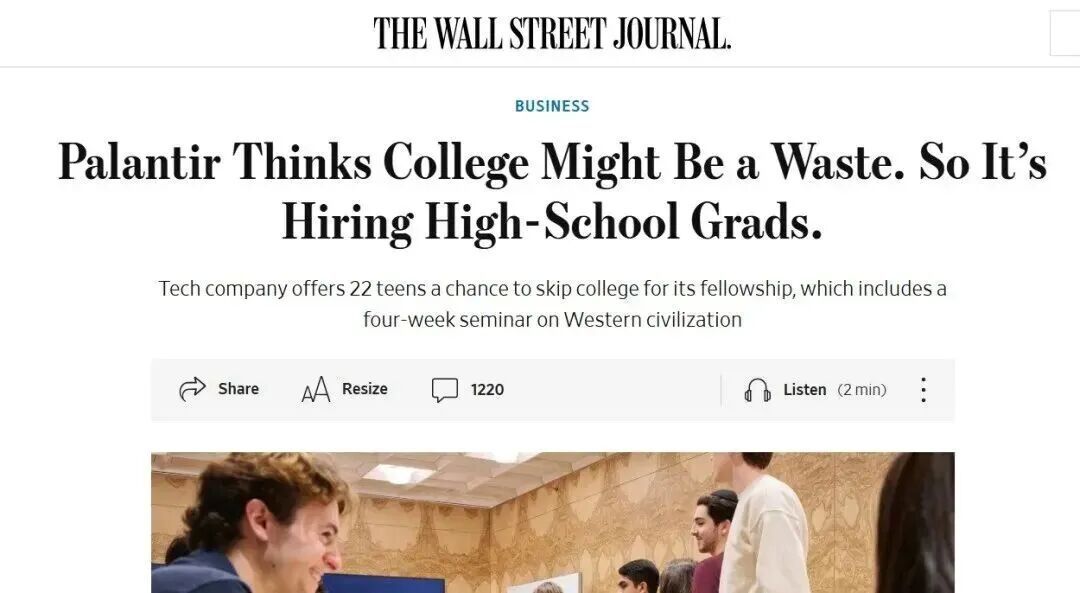The height and width of the screenshot is (593, 1080).
Task: Click the Palantir article headline
Action: coord(552,191)
